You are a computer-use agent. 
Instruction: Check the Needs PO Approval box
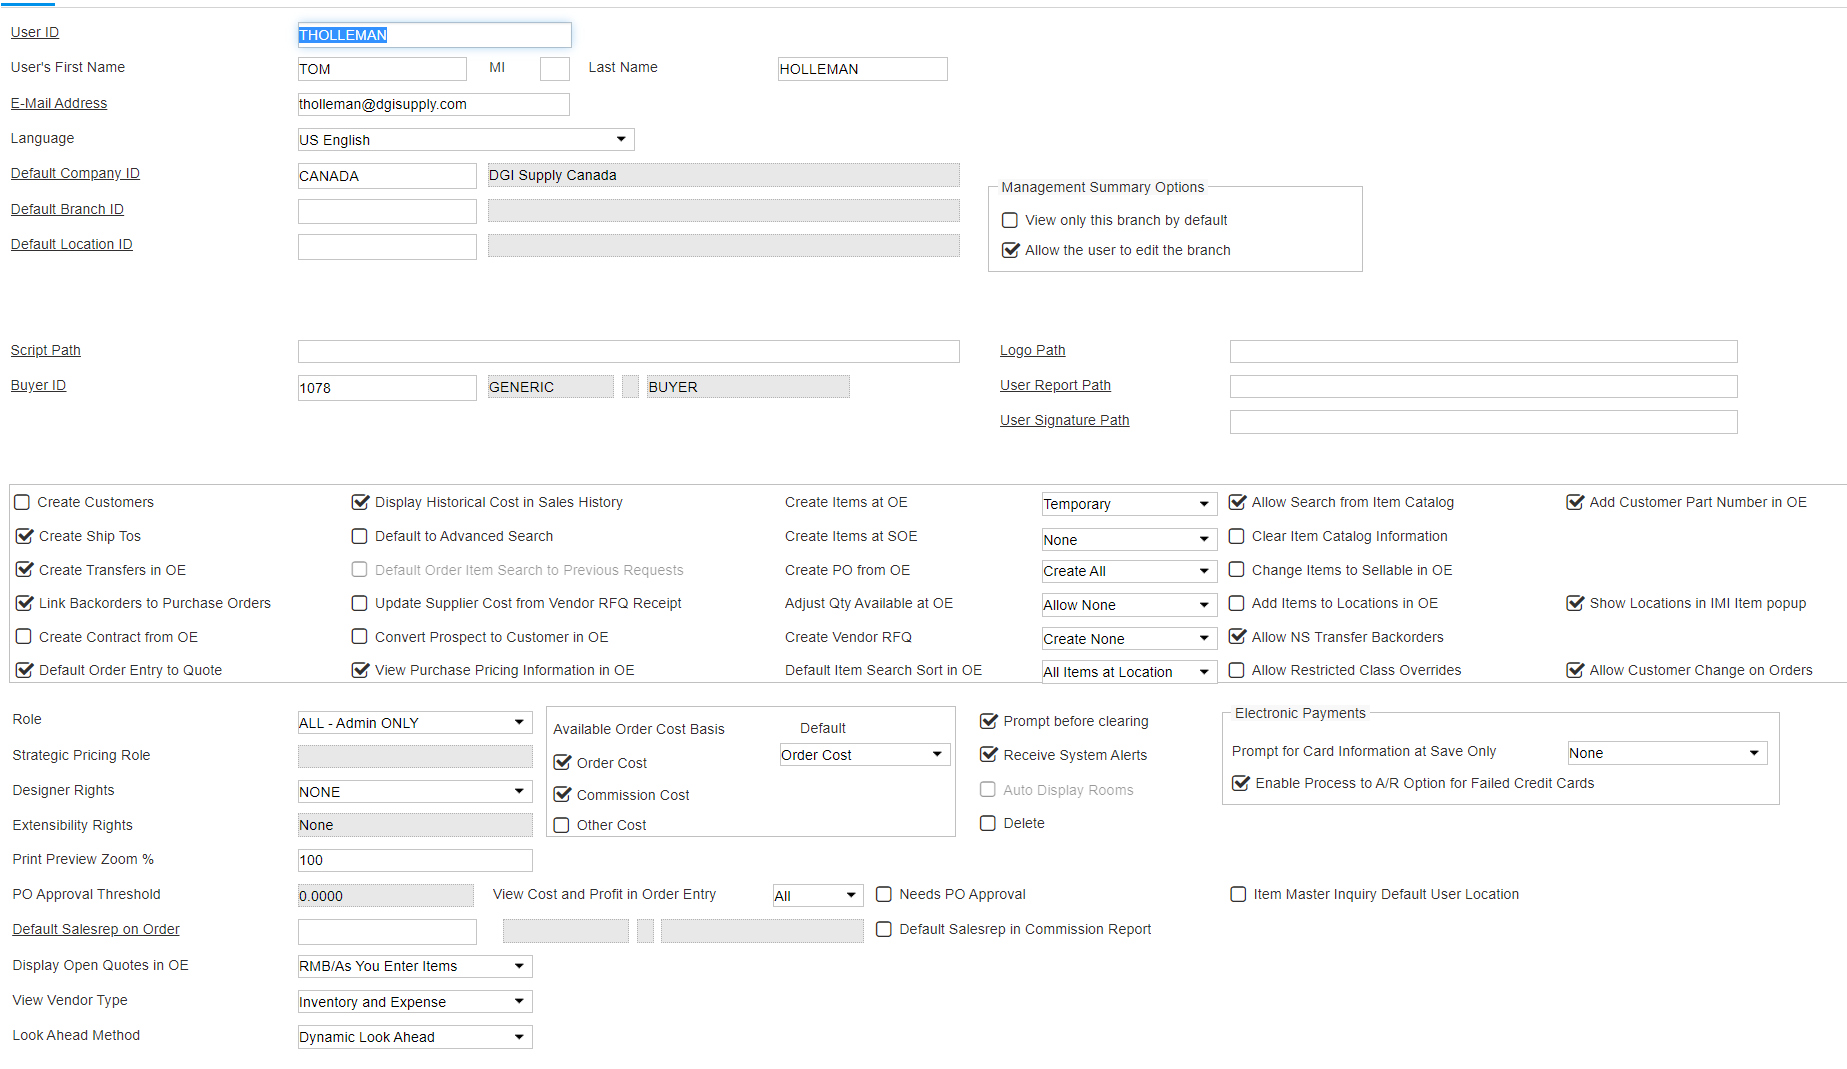coord(884,894)
